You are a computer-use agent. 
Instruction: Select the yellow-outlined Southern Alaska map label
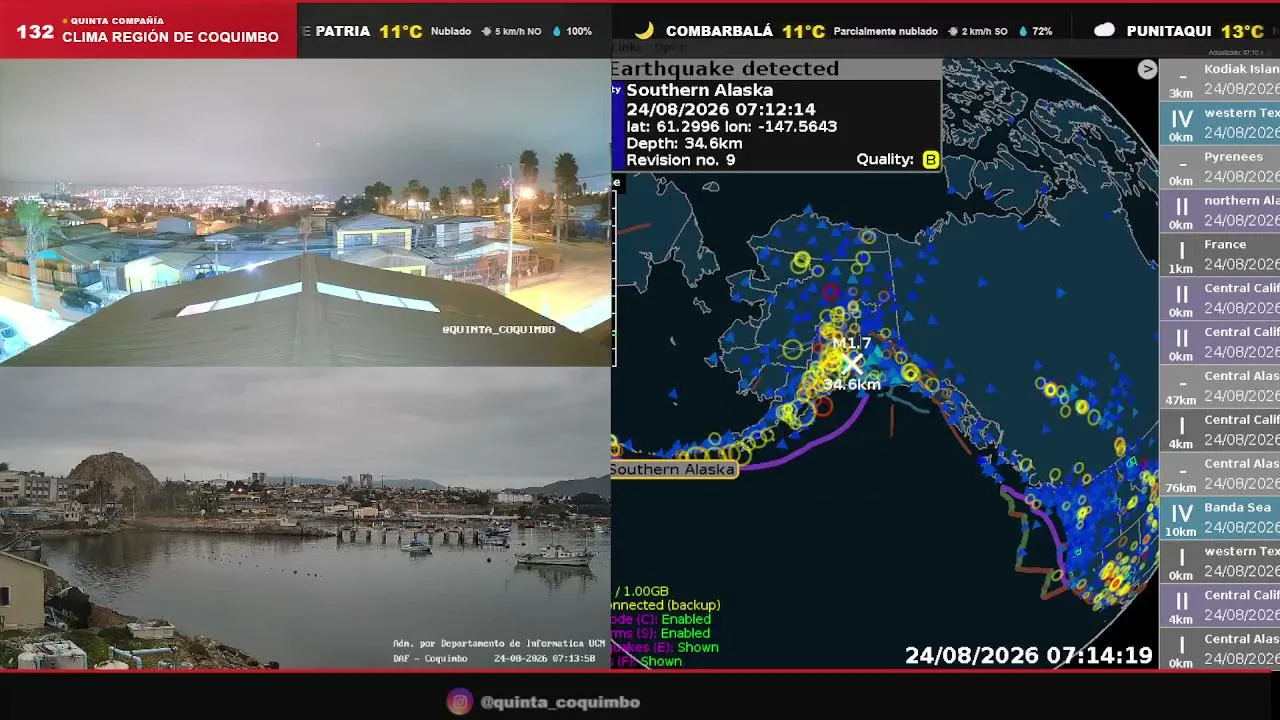click(x=674, y=470)
